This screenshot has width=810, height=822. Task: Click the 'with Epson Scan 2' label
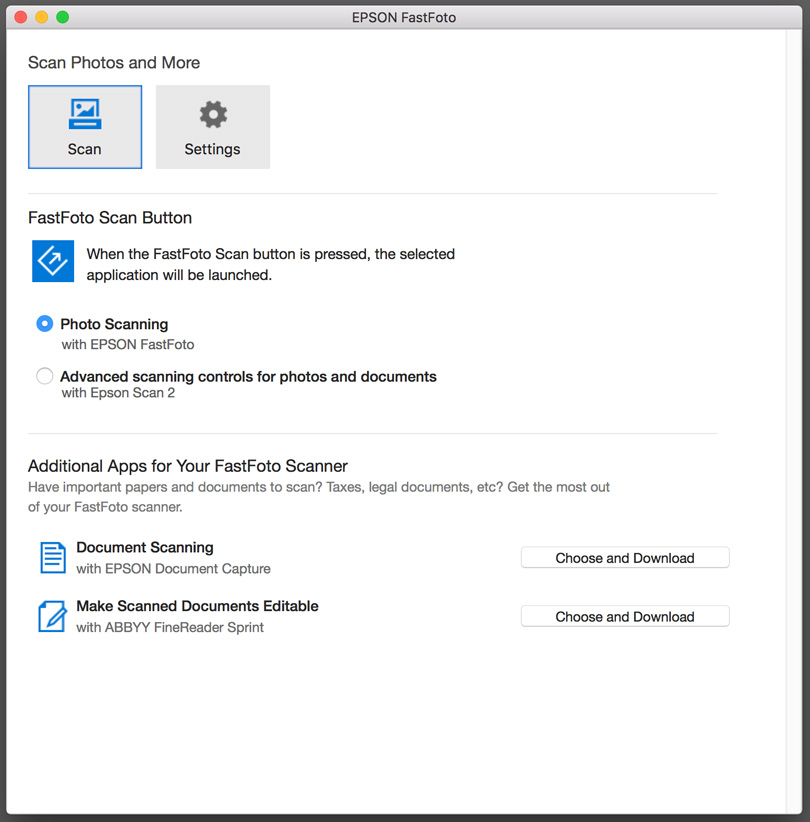coord(118,393)
